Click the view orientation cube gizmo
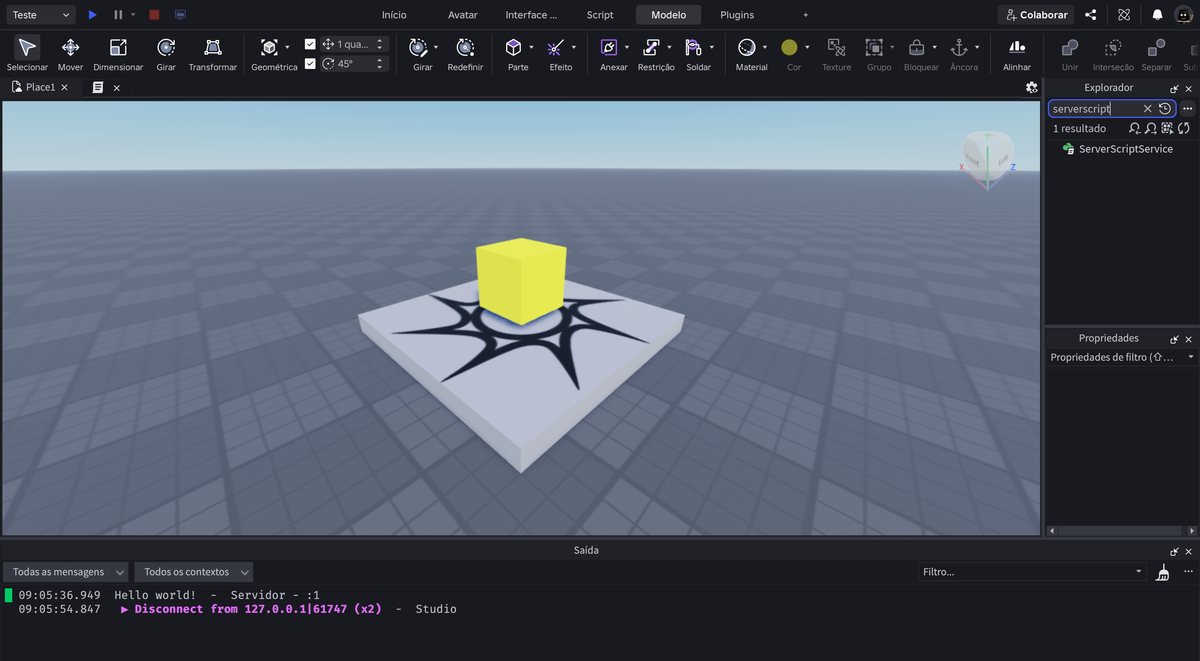 coord(986,156)
